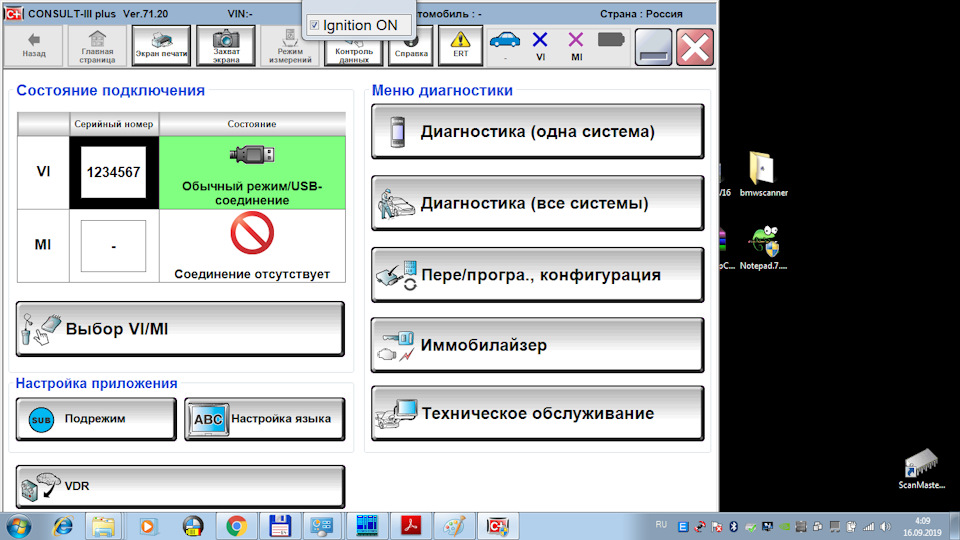This screenshot has width=960, height=540.
Task: Launch Internet Explorer from taskbar
Action: pos(62,527)
